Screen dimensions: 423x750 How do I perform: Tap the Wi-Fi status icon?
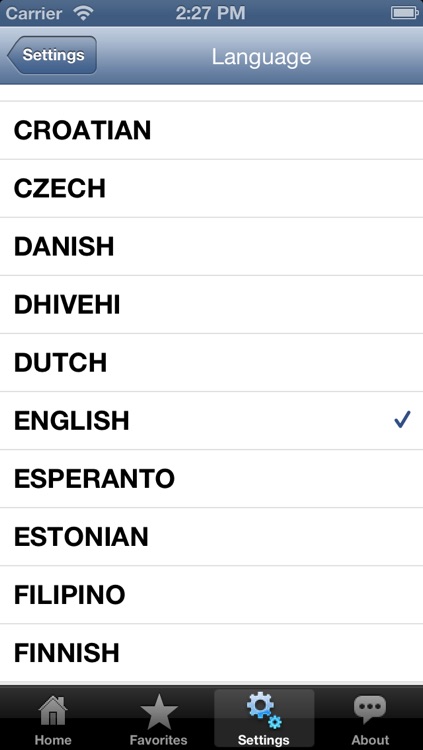(x=84, y=13)
